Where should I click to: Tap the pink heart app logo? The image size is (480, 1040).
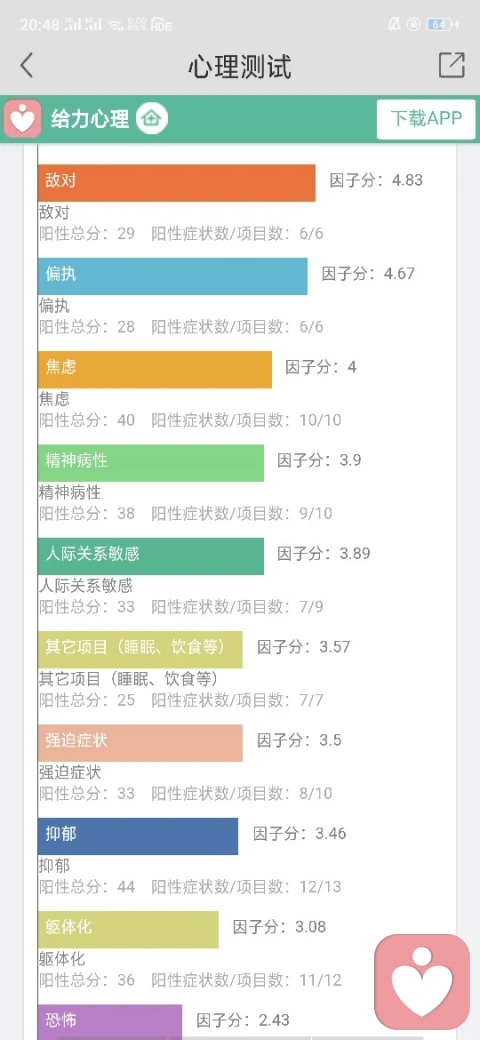[x=23, y=119]
